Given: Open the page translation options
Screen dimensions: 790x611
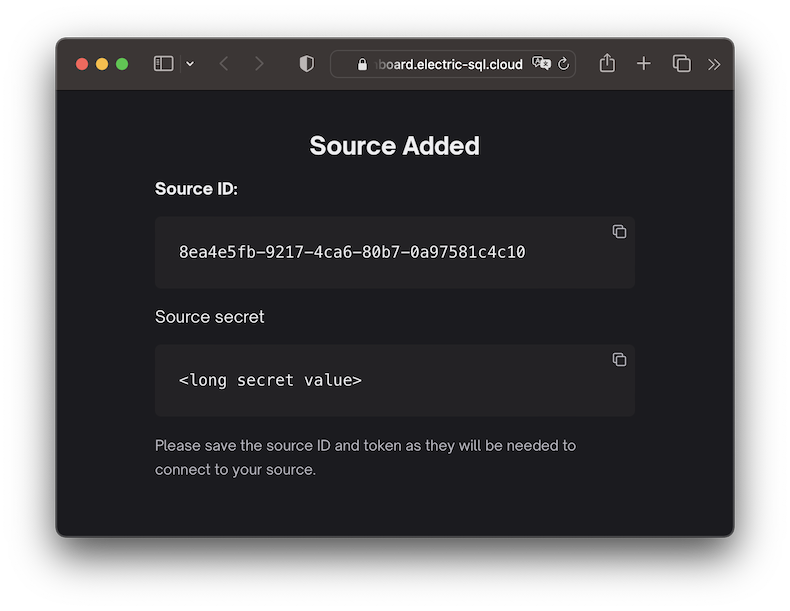Looking at the screenshot, I should (541, 63).
